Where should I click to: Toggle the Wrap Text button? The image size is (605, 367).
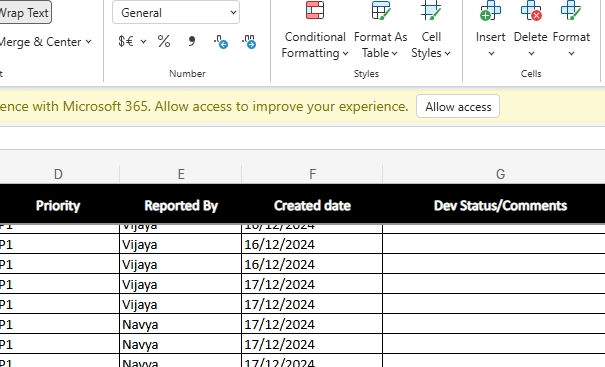point(24,13)
